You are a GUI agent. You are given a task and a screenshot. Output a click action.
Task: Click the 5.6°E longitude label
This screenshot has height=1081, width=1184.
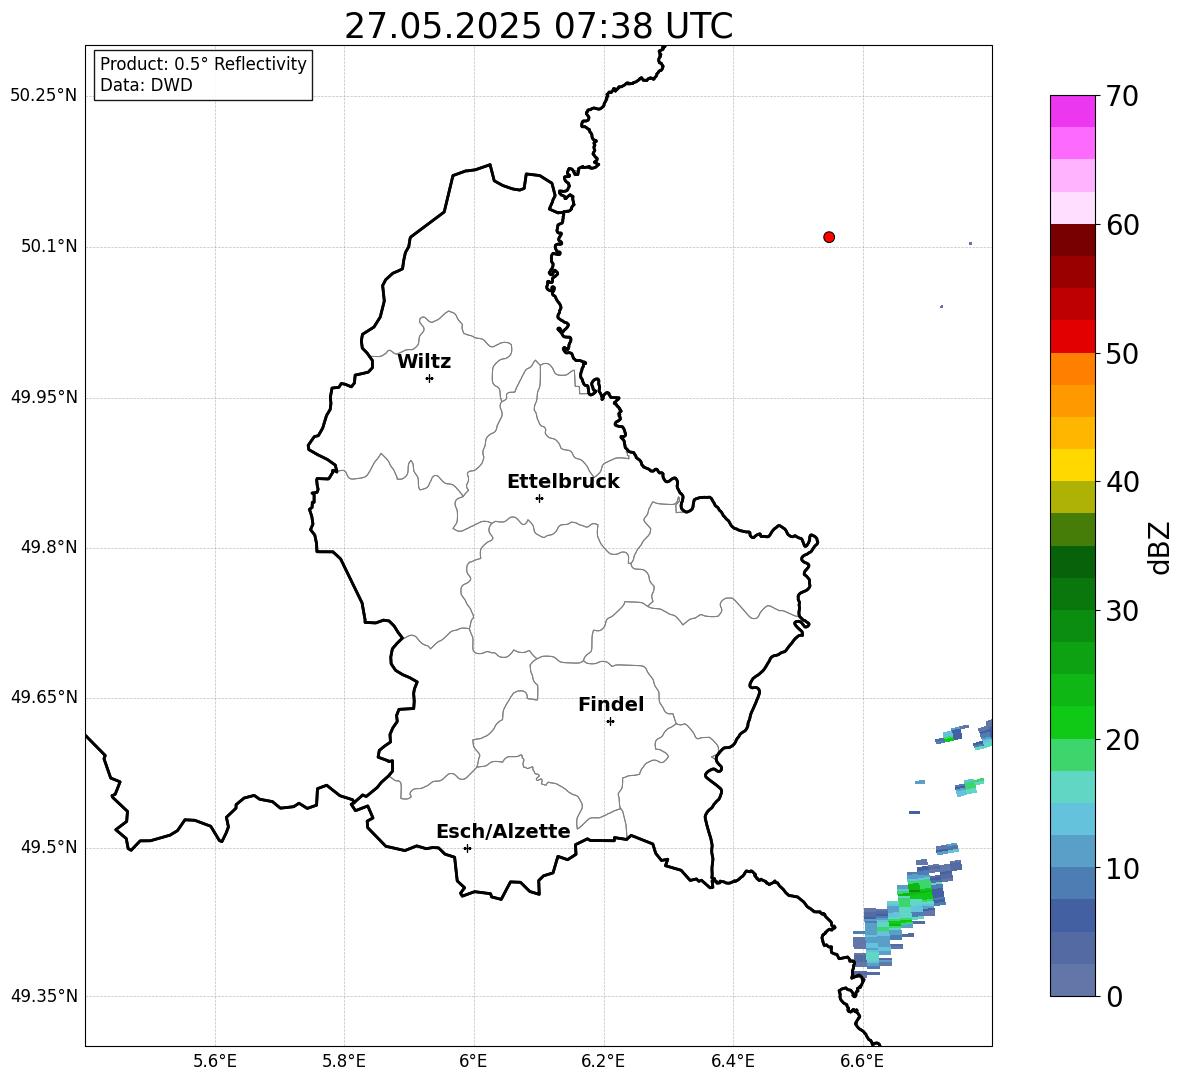[x=215, y=1061]
